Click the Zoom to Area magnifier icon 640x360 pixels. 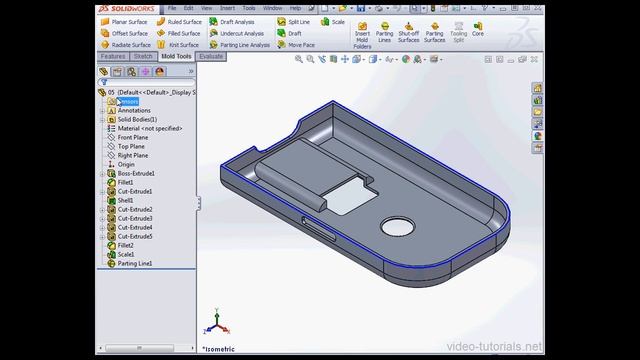(x=310, y=59)
